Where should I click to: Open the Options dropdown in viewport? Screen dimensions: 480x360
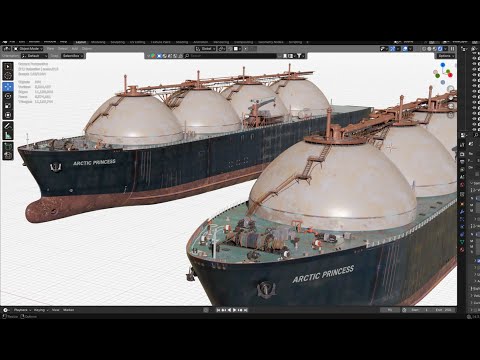coord(446,56)
